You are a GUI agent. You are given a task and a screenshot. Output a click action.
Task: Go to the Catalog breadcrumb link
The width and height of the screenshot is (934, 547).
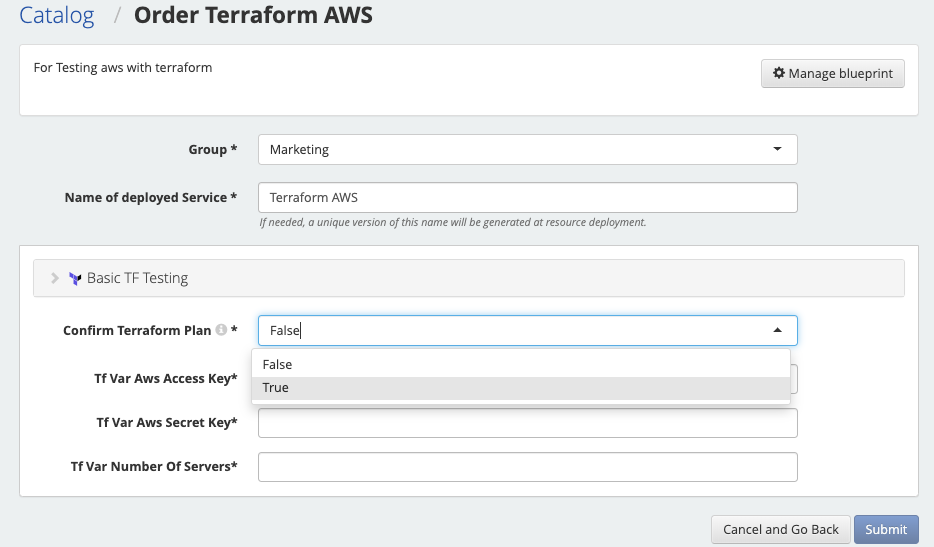click(57, 15)
